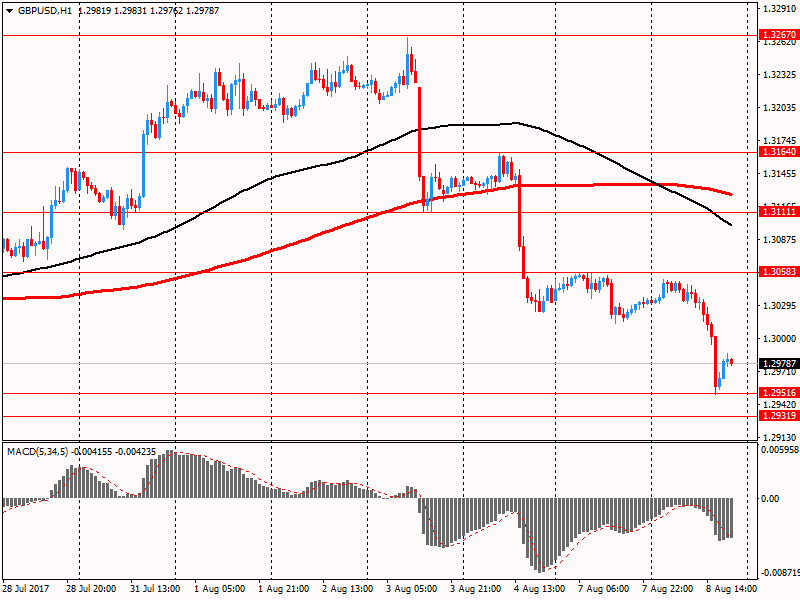
Task: Click the GBPUSD,H1 chart title
Action: pos(45,10)
